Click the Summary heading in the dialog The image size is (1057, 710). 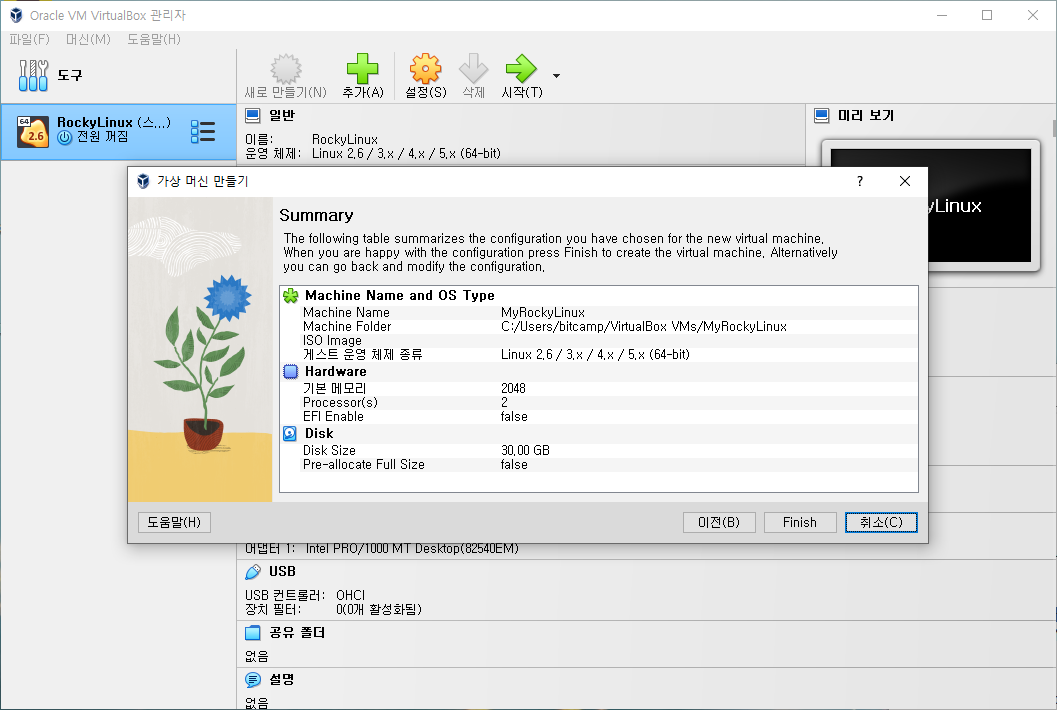click(316, 215)
